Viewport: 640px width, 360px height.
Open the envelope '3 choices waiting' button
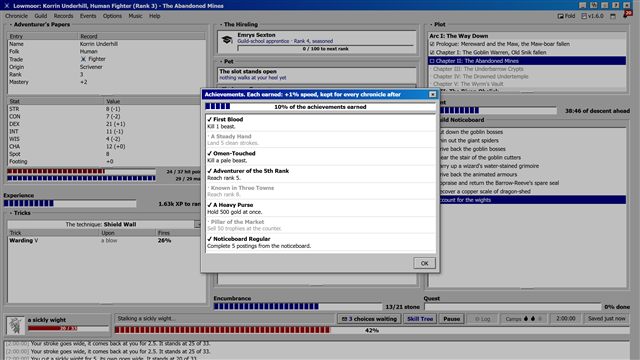pos(369,319)
